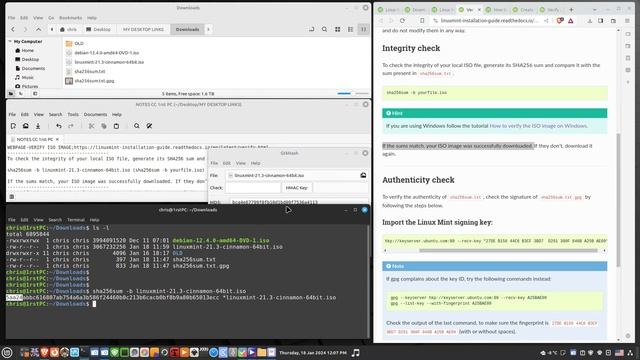Collapse the My Computer sidebar section

coord(10,42)
